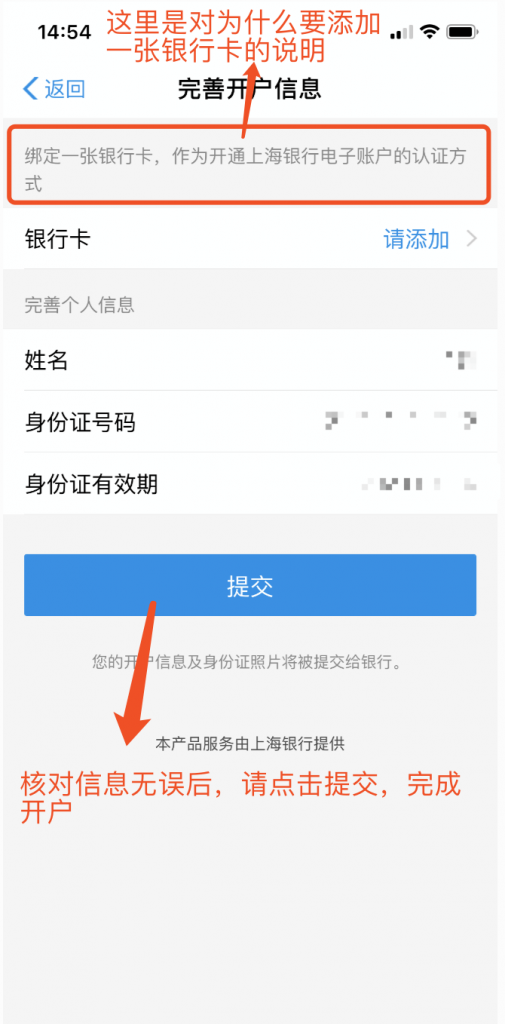Viewport: 505px width, 1024px height.
Task: Tap the 完善开户信息 page title
Action: pyautogui.click(x=250, y=89)
